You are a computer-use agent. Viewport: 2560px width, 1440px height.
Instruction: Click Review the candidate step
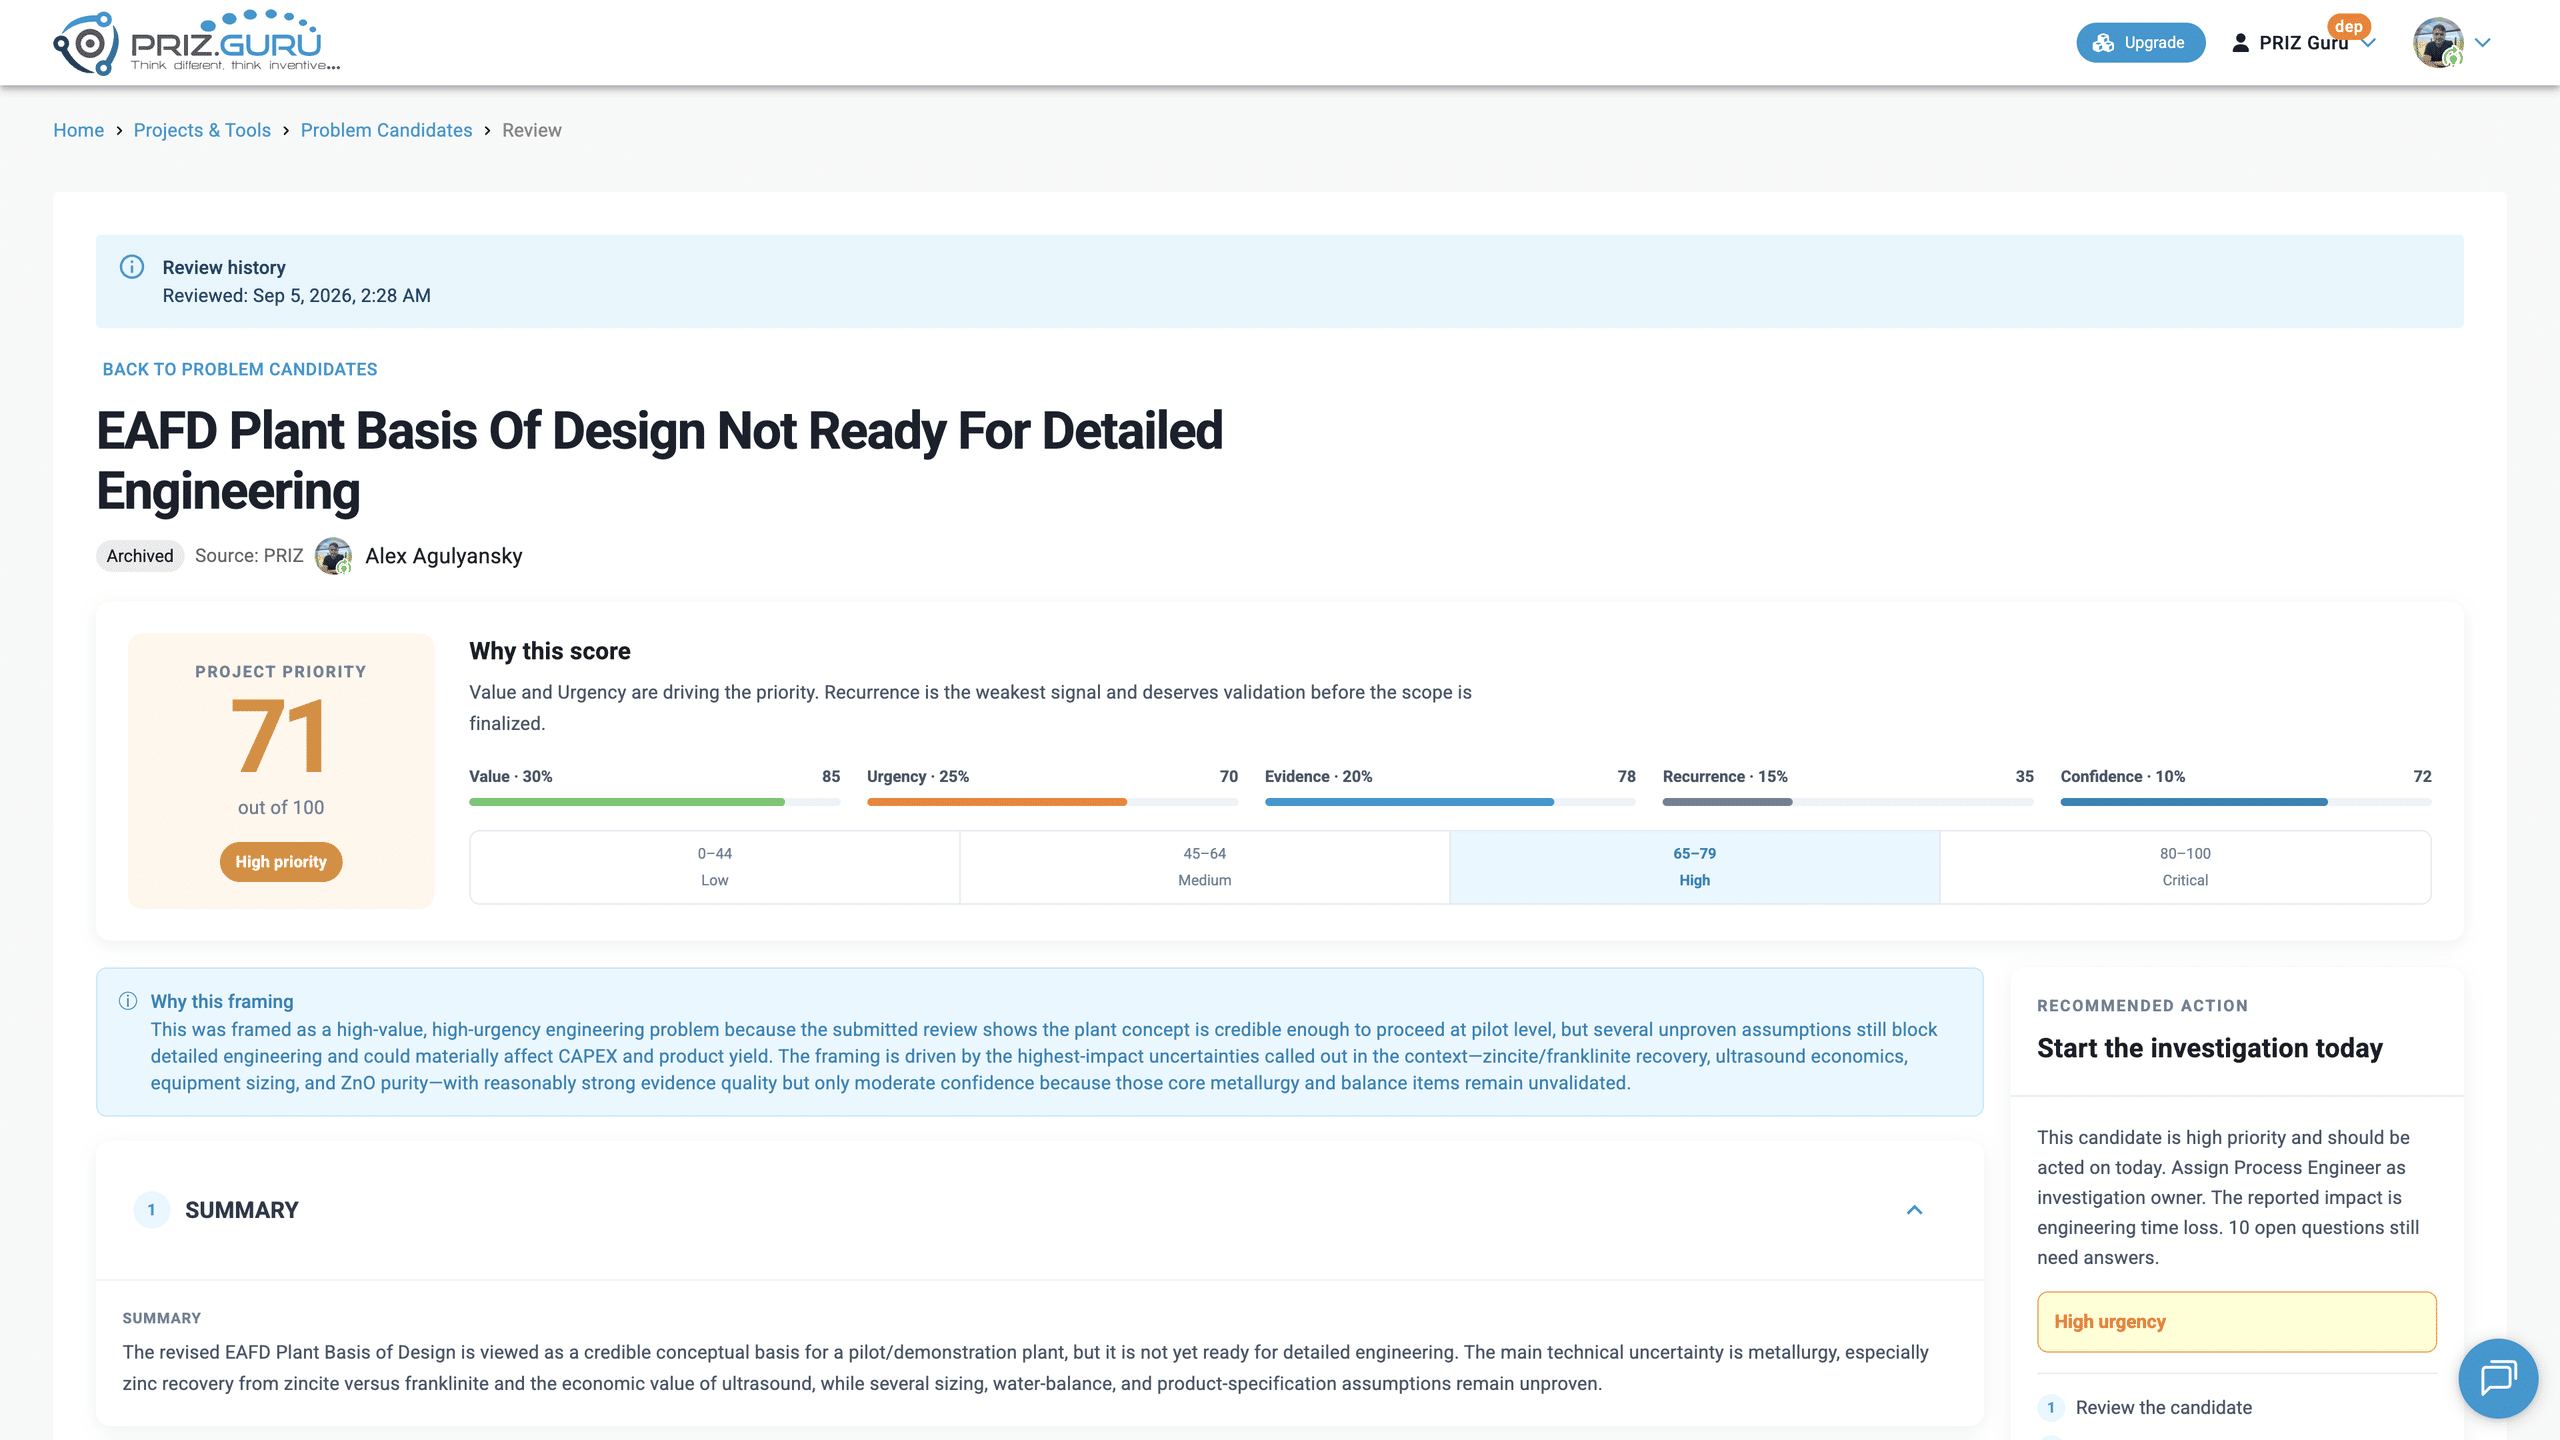pyautogui.click(x=2164, y=1408)
